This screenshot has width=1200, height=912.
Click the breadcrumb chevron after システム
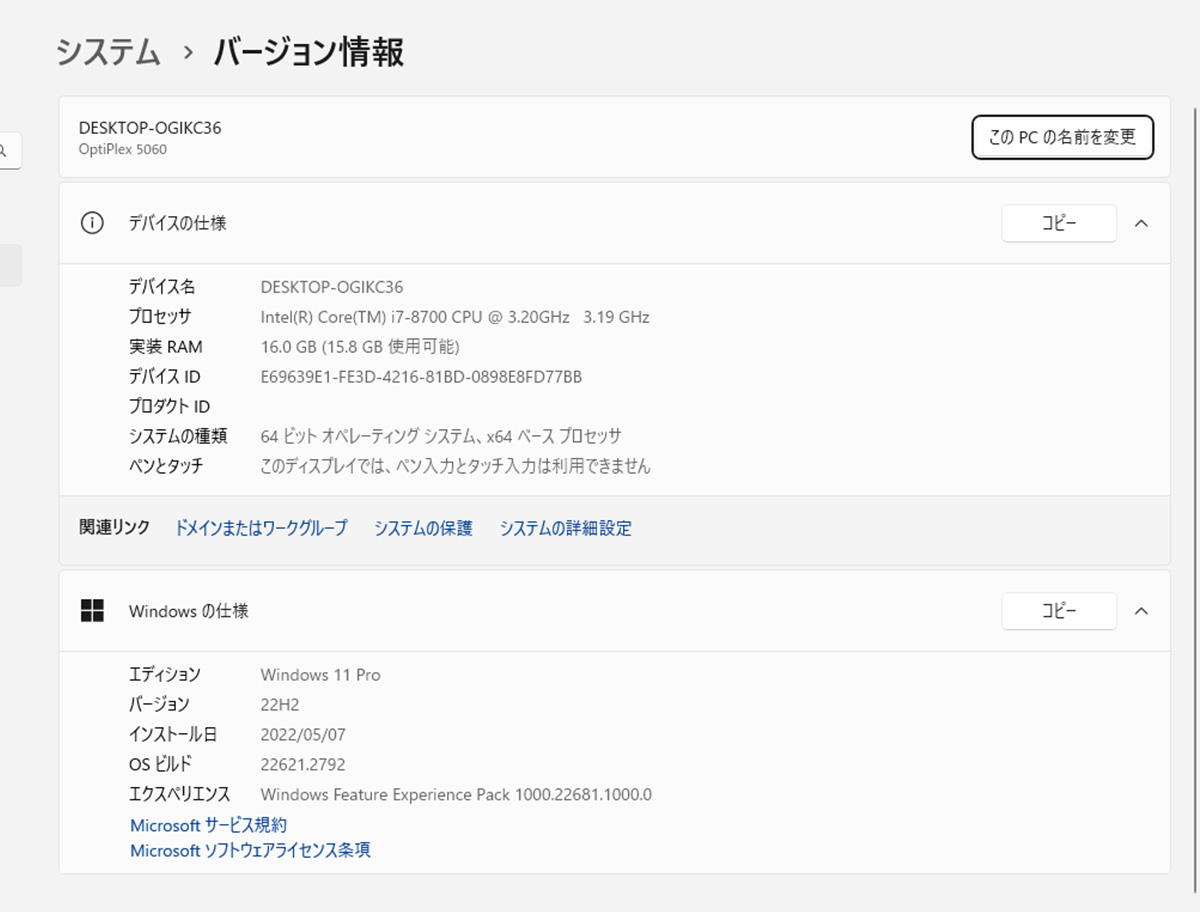(187, 53)
